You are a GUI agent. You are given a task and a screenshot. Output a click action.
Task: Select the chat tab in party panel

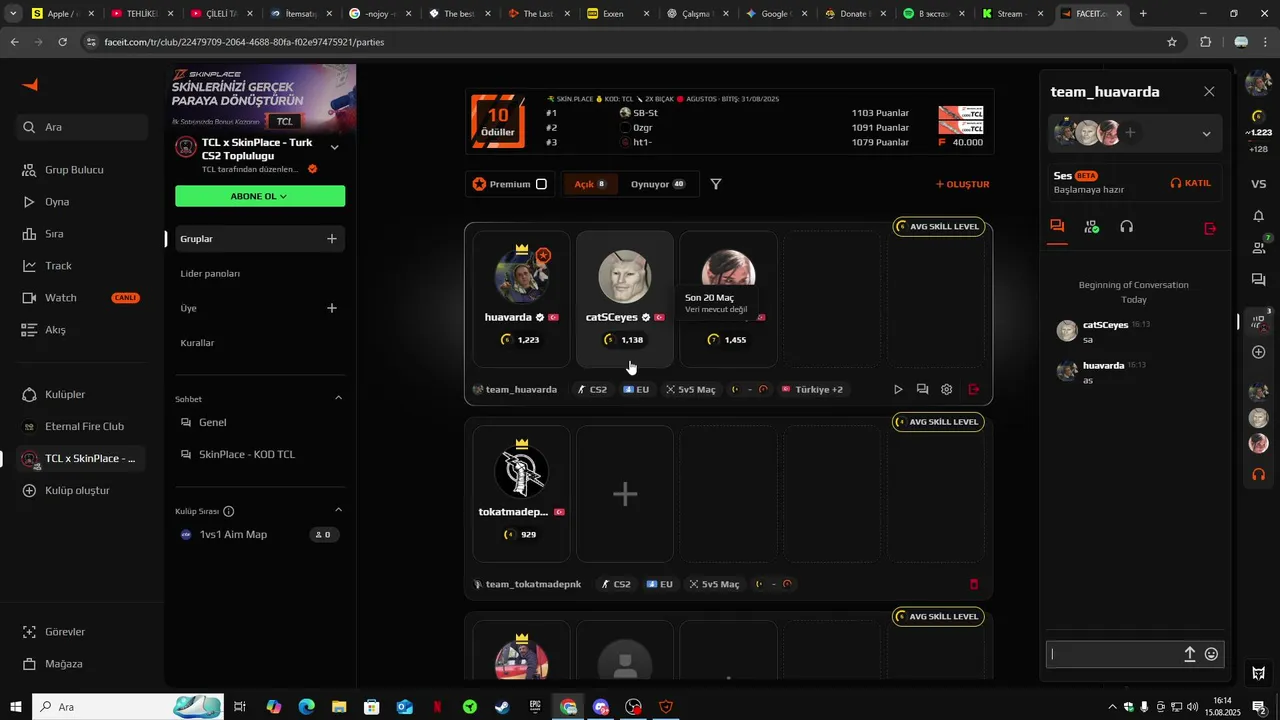coord(1057,227)
